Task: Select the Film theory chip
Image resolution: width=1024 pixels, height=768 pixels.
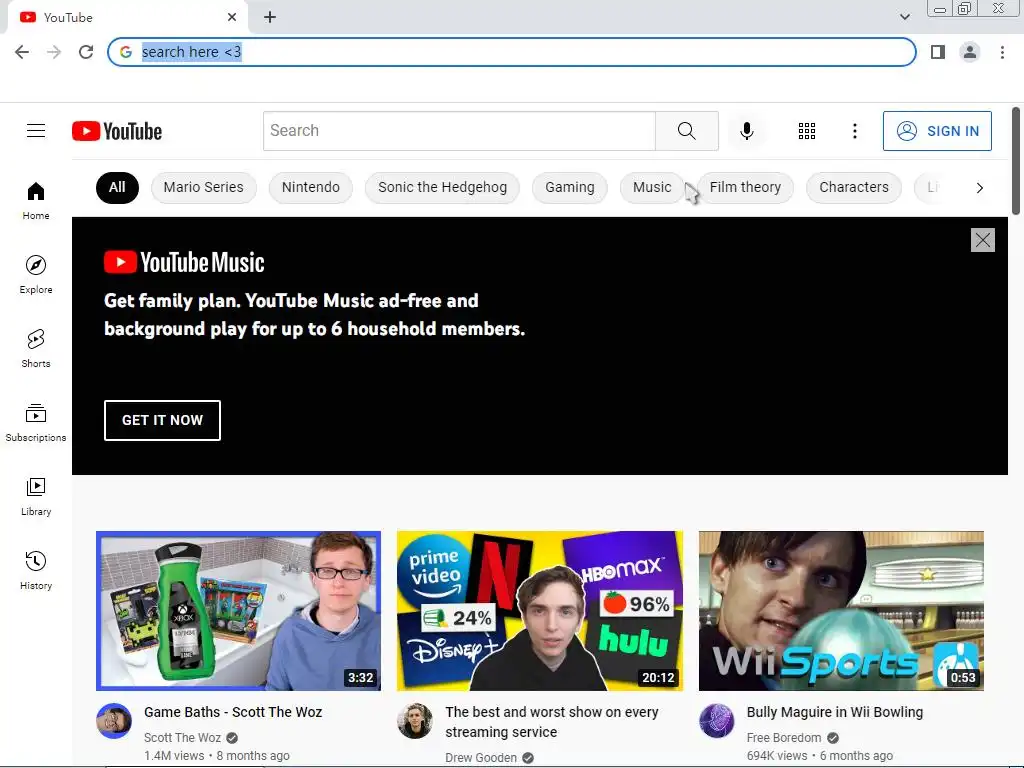Action: coord(745,187)
